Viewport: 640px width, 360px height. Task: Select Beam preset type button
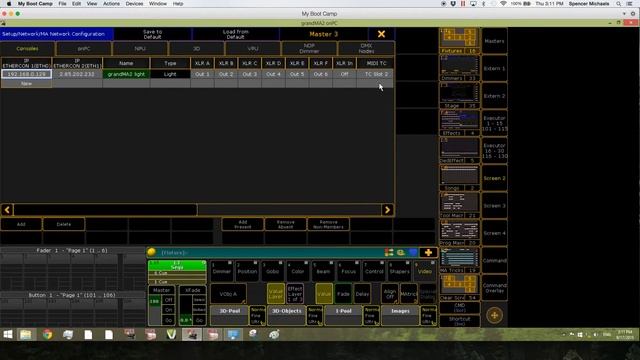tap(323, 271)
